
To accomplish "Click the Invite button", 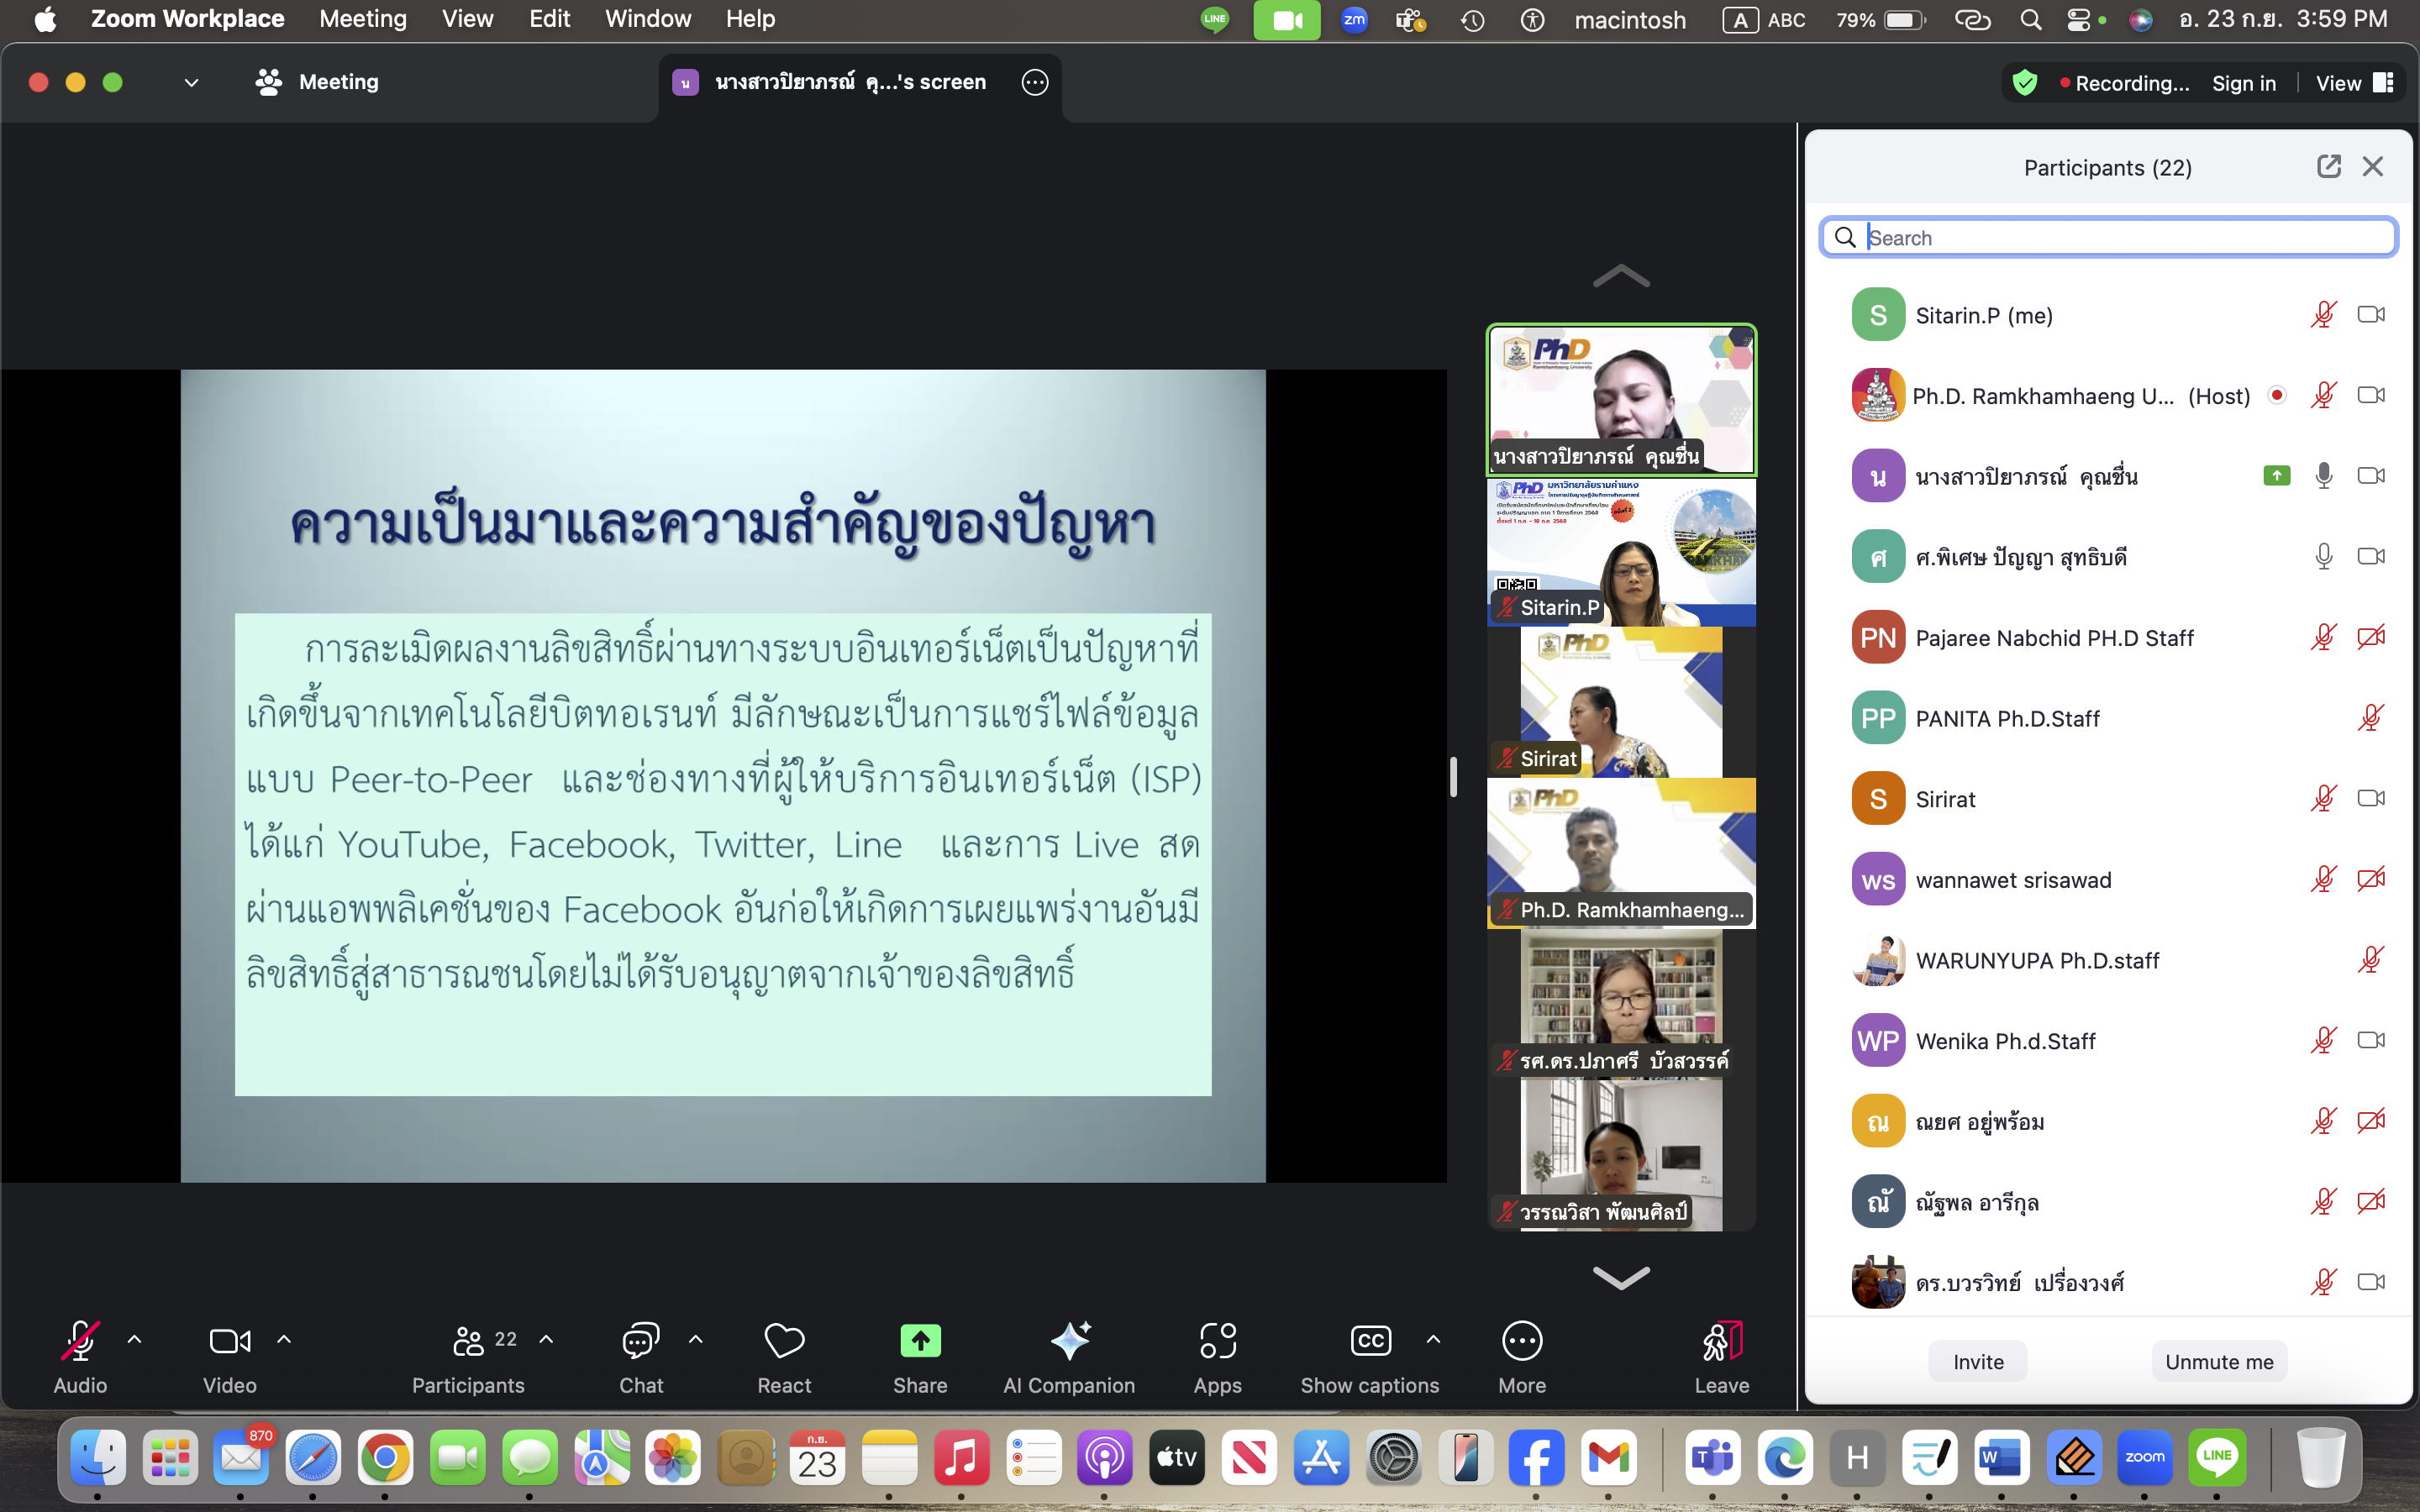I will [1977, 1362].
